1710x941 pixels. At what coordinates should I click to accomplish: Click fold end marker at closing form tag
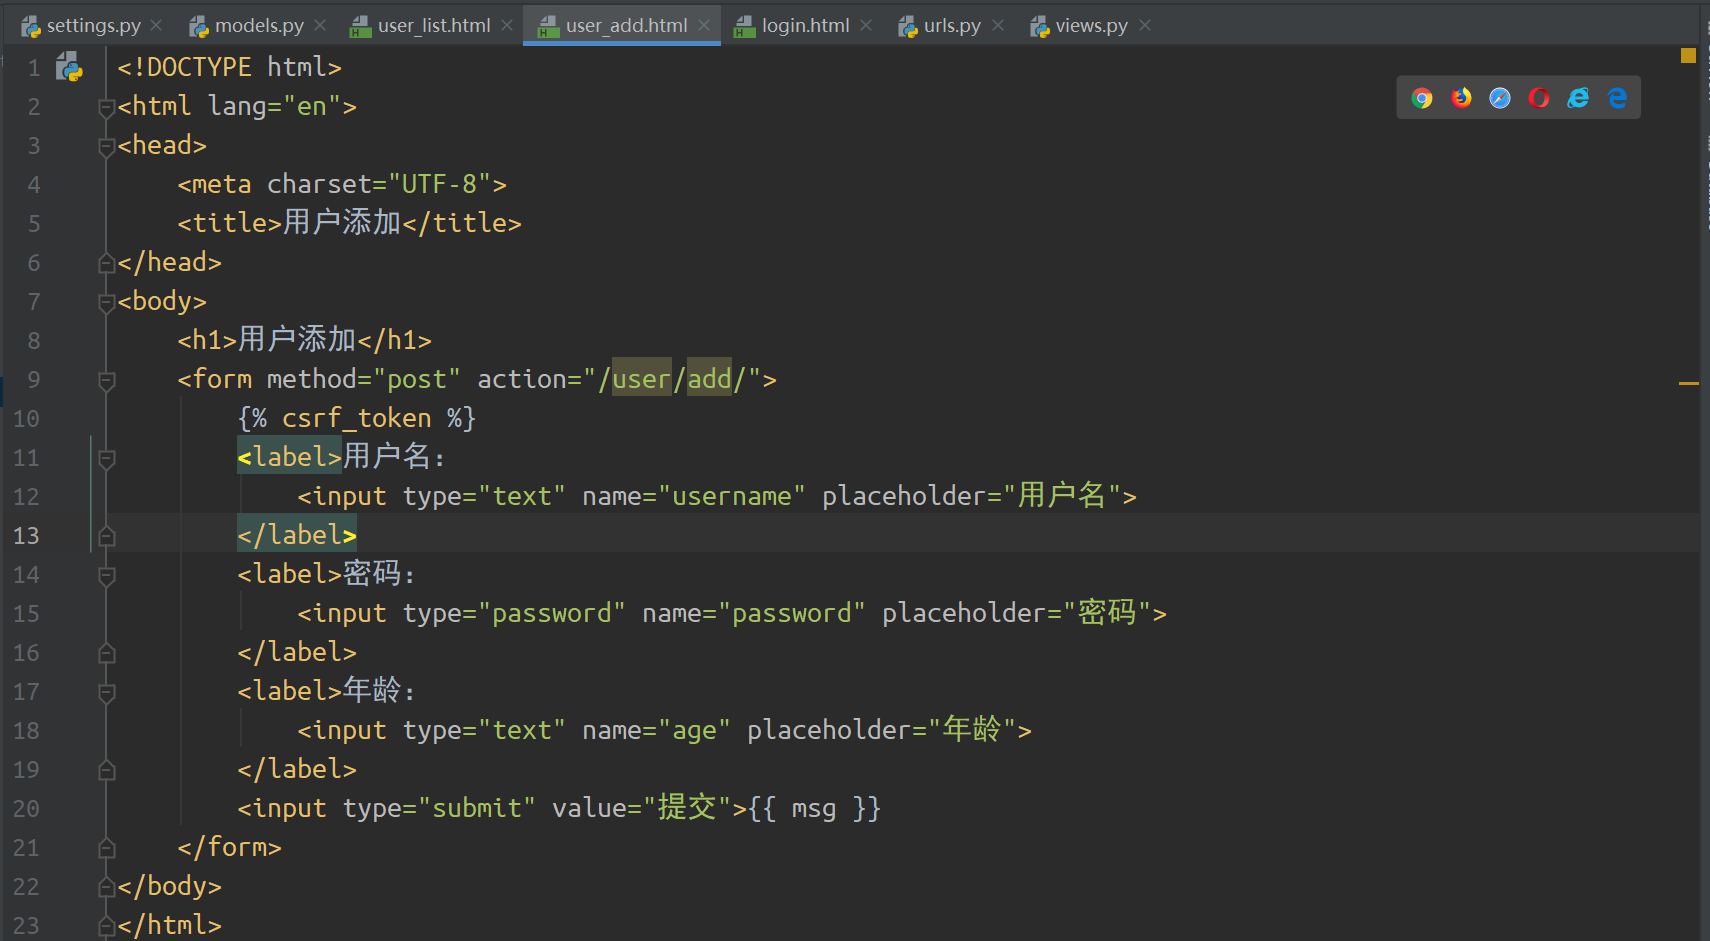(107, 848)
